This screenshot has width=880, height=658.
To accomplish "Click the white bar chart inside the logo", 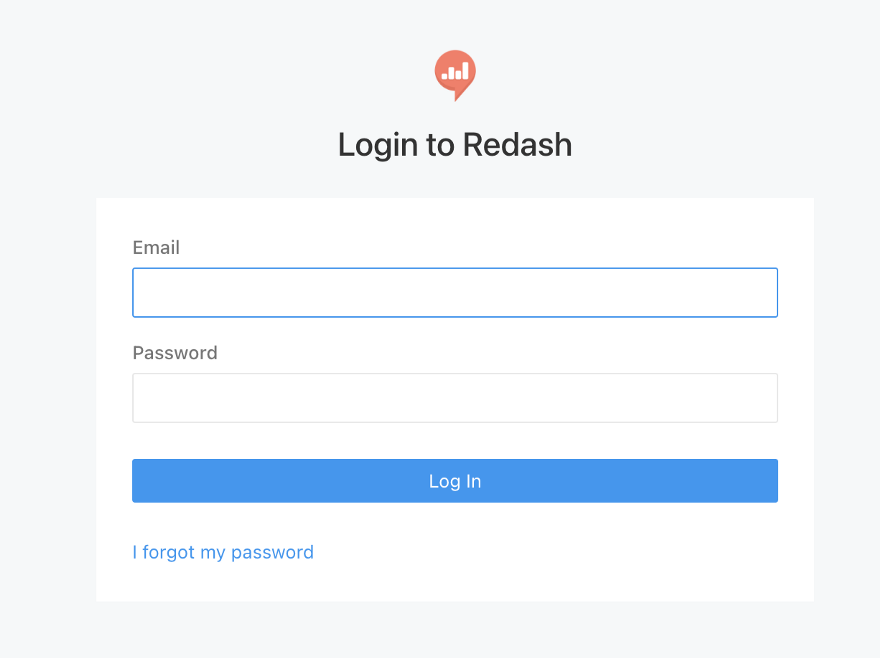I will pos(456,72).
